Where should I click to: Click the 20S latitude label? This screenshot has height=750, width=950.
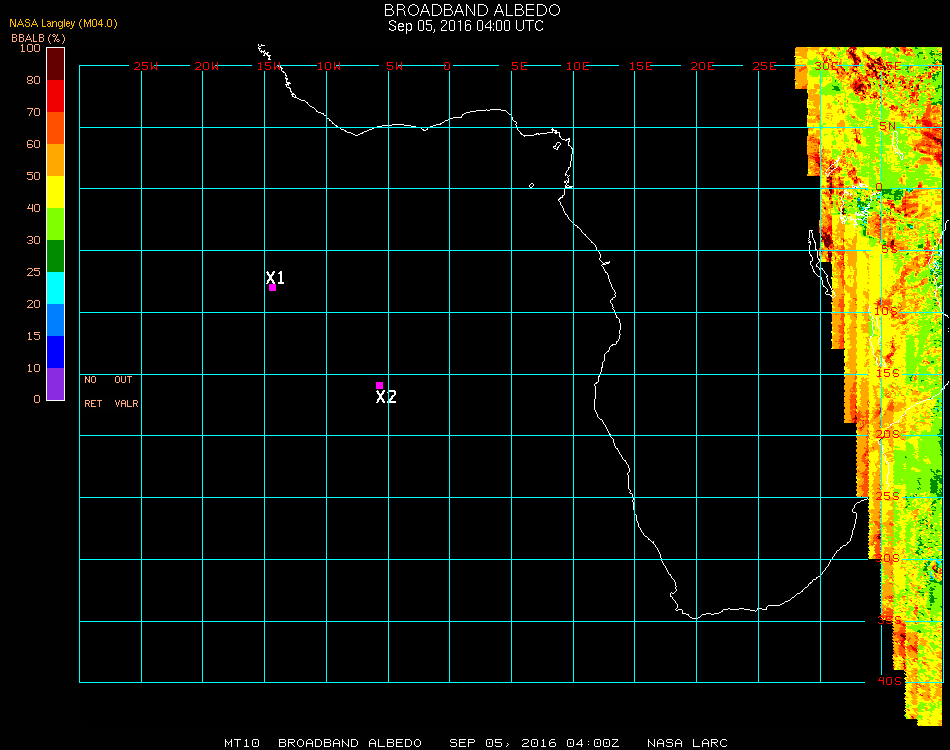(888, 434)
